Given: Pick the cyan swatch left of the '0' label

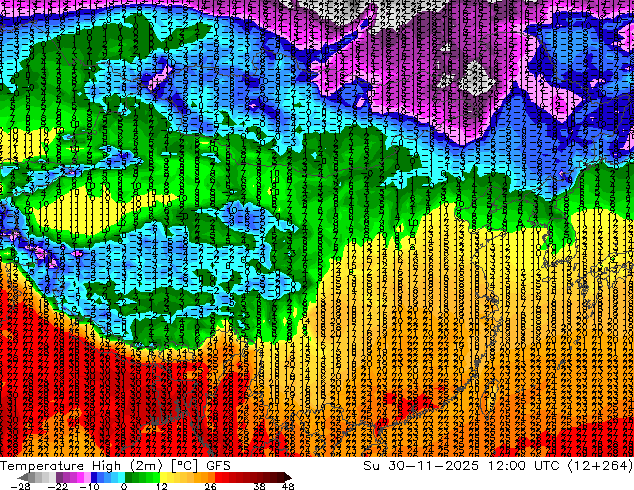Looking at the screenshot, I should [121, 477].
